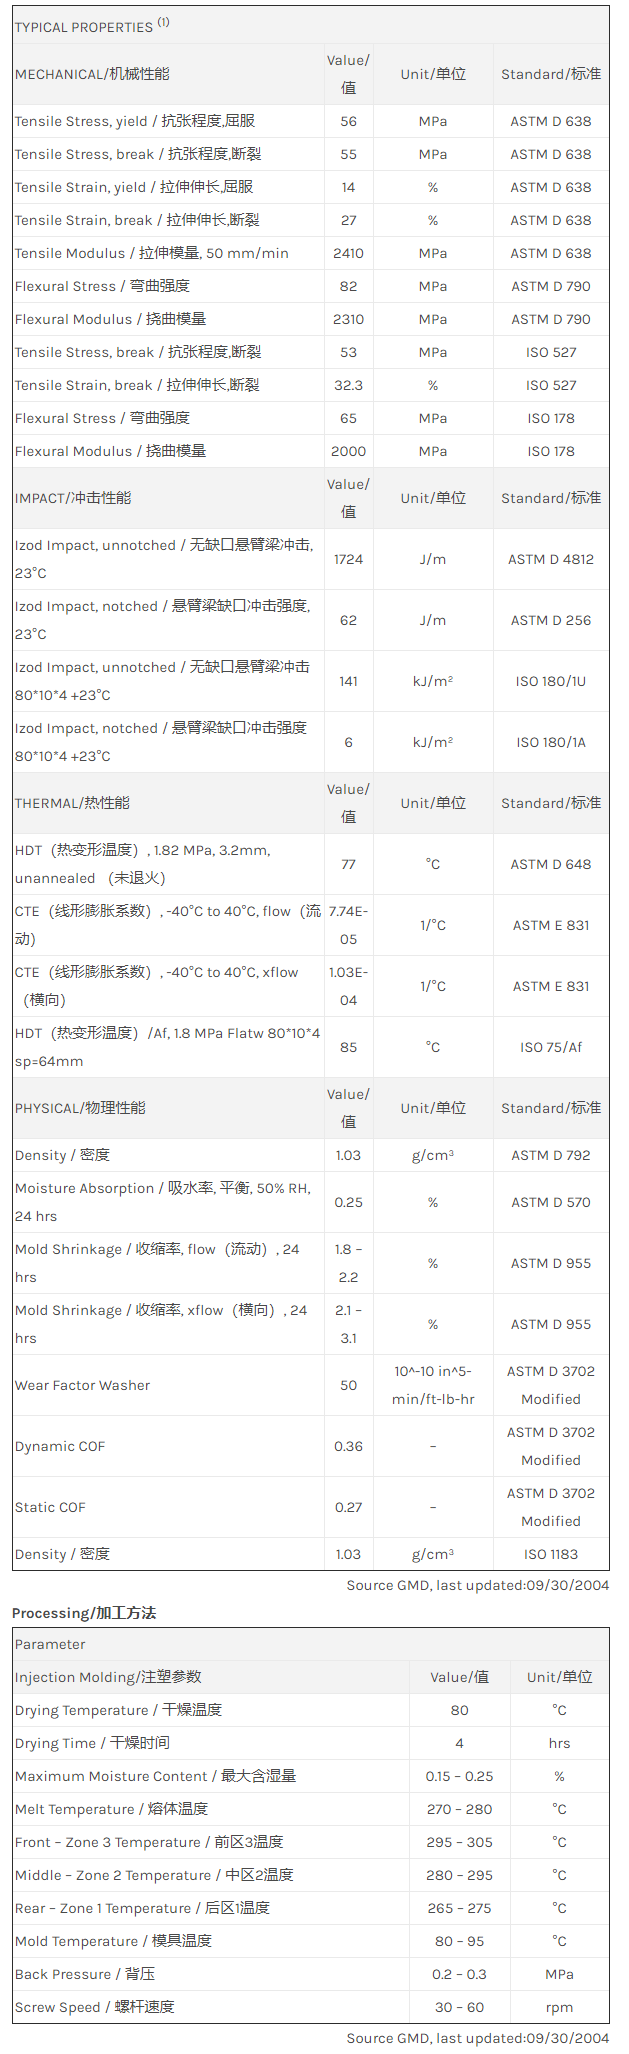Select the Wear Factor Washer row label

click(x=82, y=1385)
